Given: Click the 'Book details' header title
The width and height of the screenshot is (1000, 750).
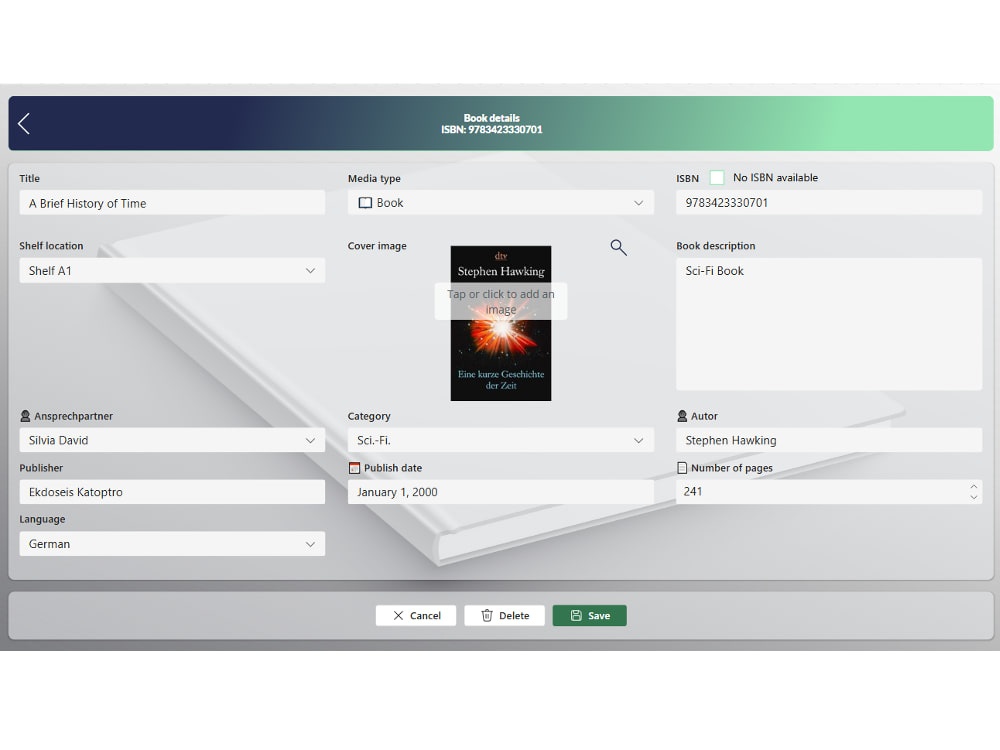Looking at the screenshot, I should pyautogui.click(x=492, y=118).
